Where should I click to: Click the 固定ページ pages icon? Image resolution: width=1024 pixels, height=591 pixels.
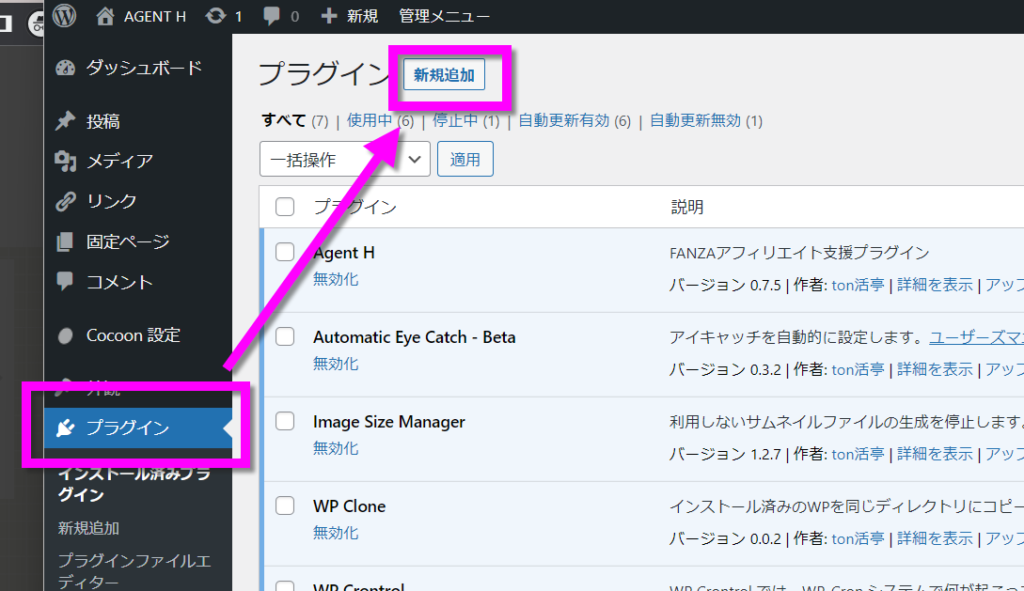pos(65,242)
